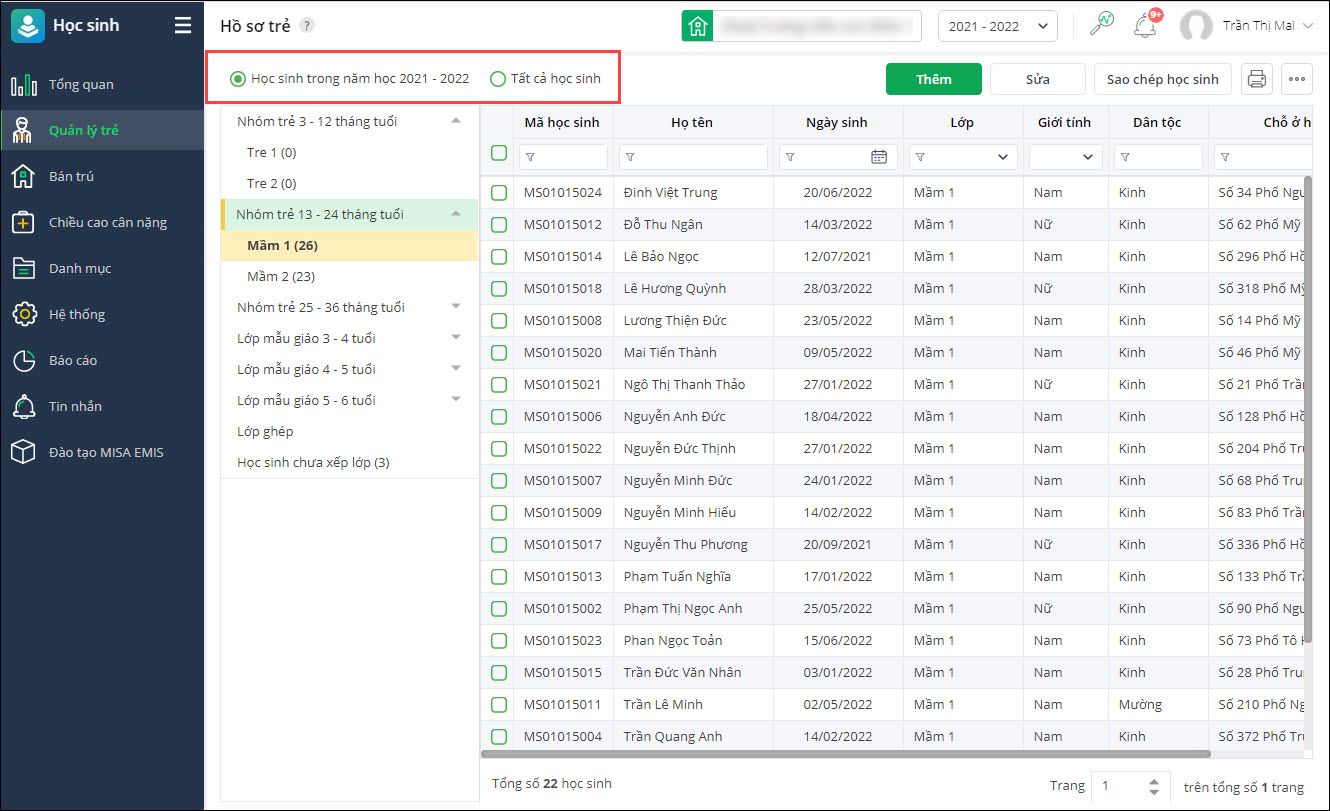Open the Ngày sinh calendar picker icon

tap(879, 157)
